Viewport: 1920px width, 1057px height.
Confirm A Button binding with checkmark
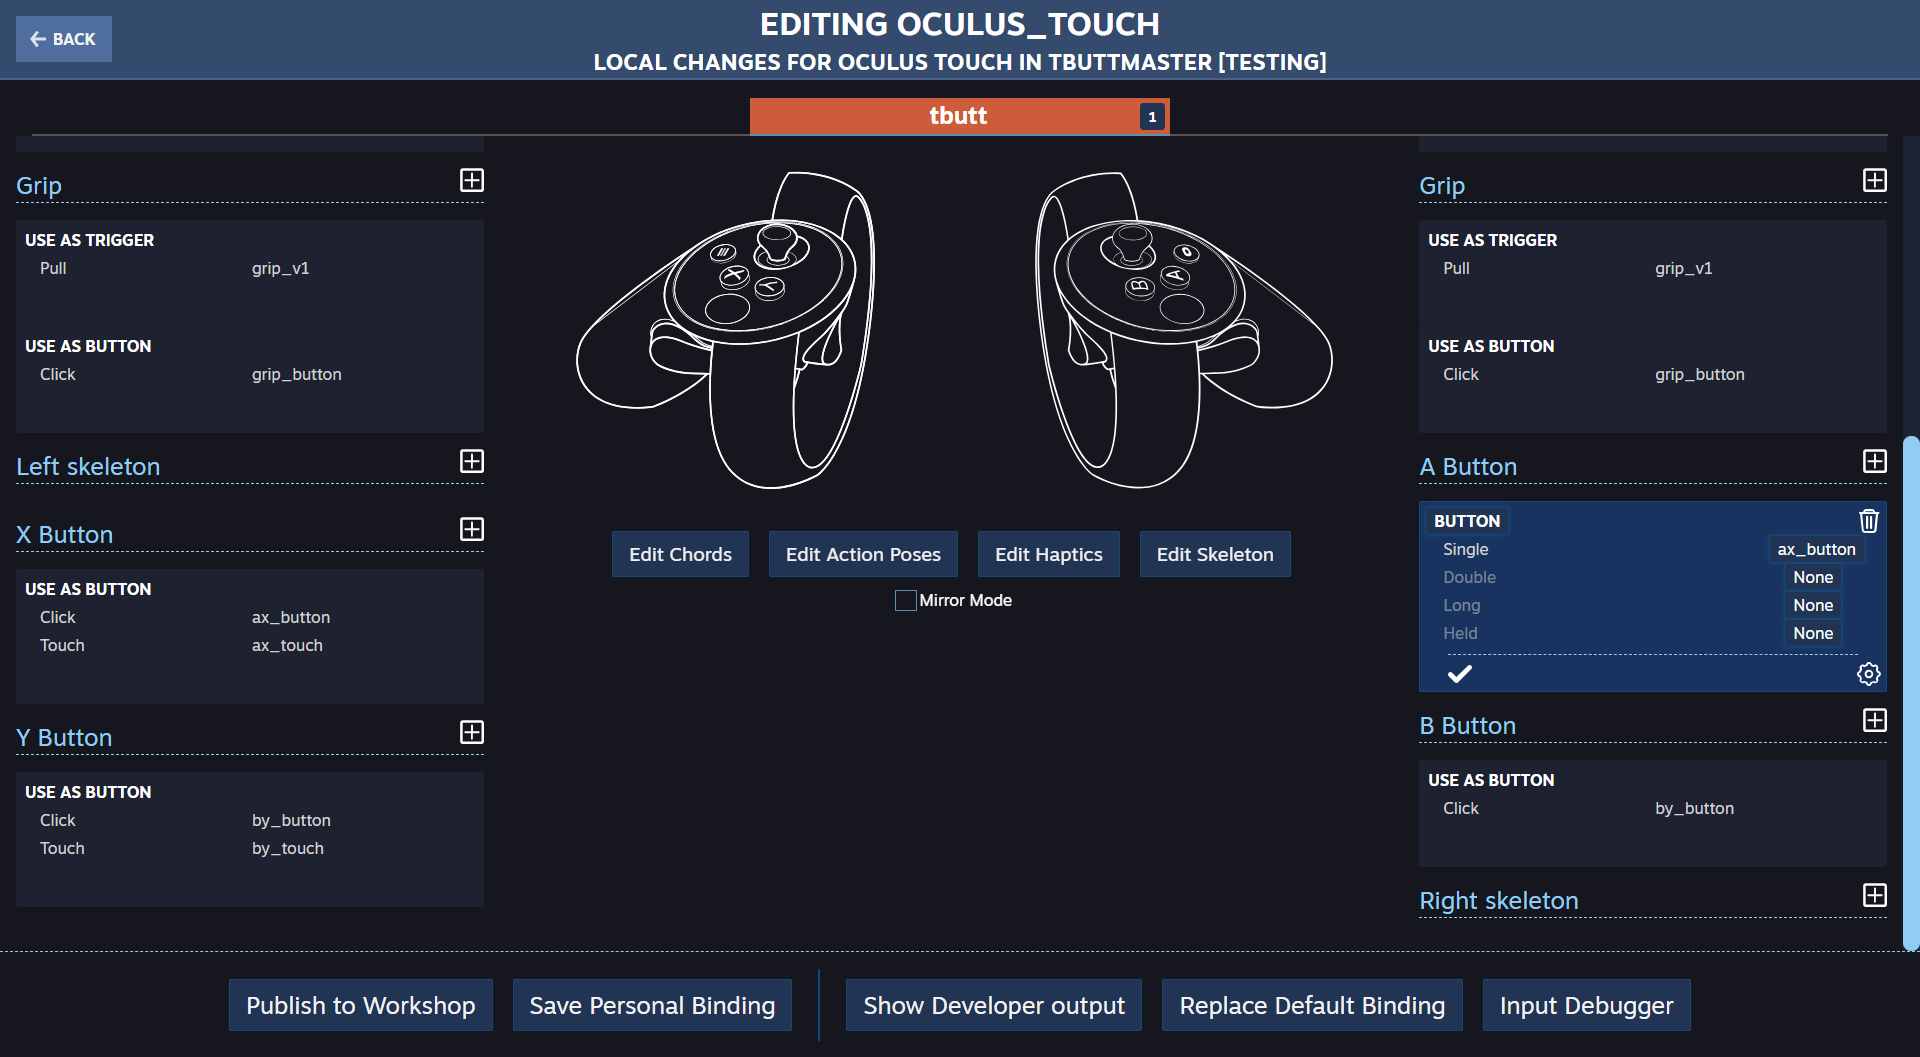pyautogui.click(x=1460, y=674)
